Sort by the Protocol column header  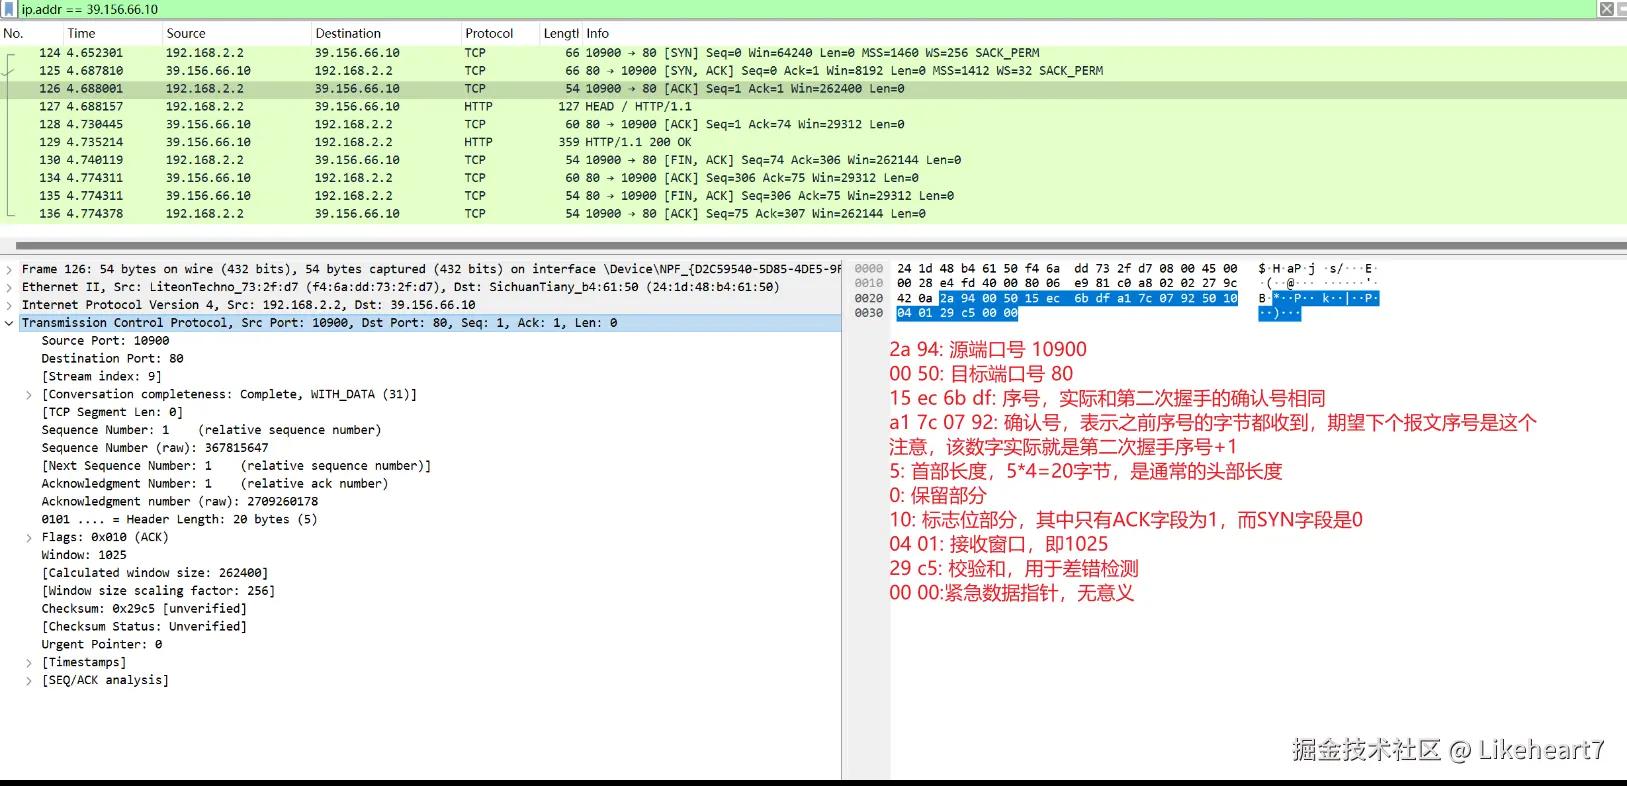click(x=489, y=33)
